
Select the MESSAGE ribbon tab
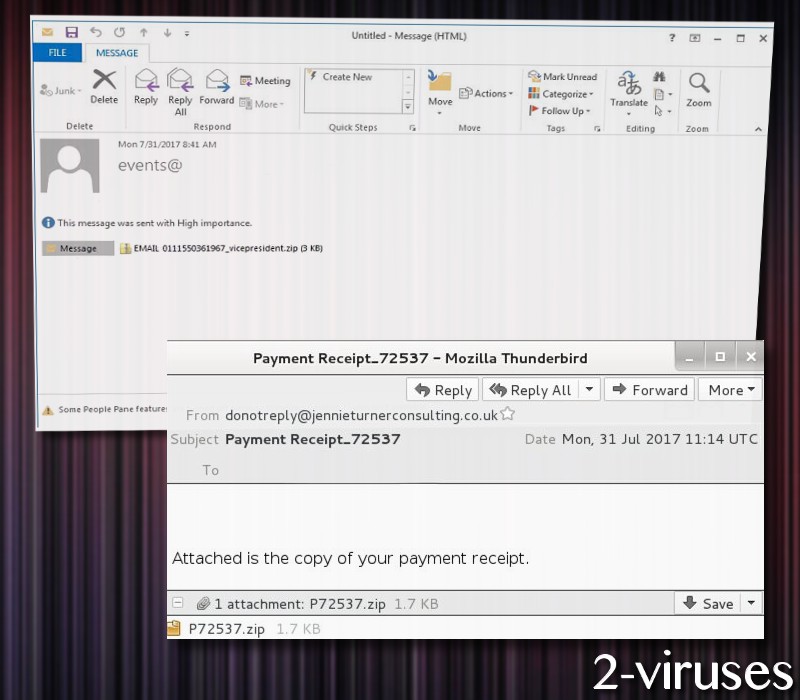click(x=117, y=53)
